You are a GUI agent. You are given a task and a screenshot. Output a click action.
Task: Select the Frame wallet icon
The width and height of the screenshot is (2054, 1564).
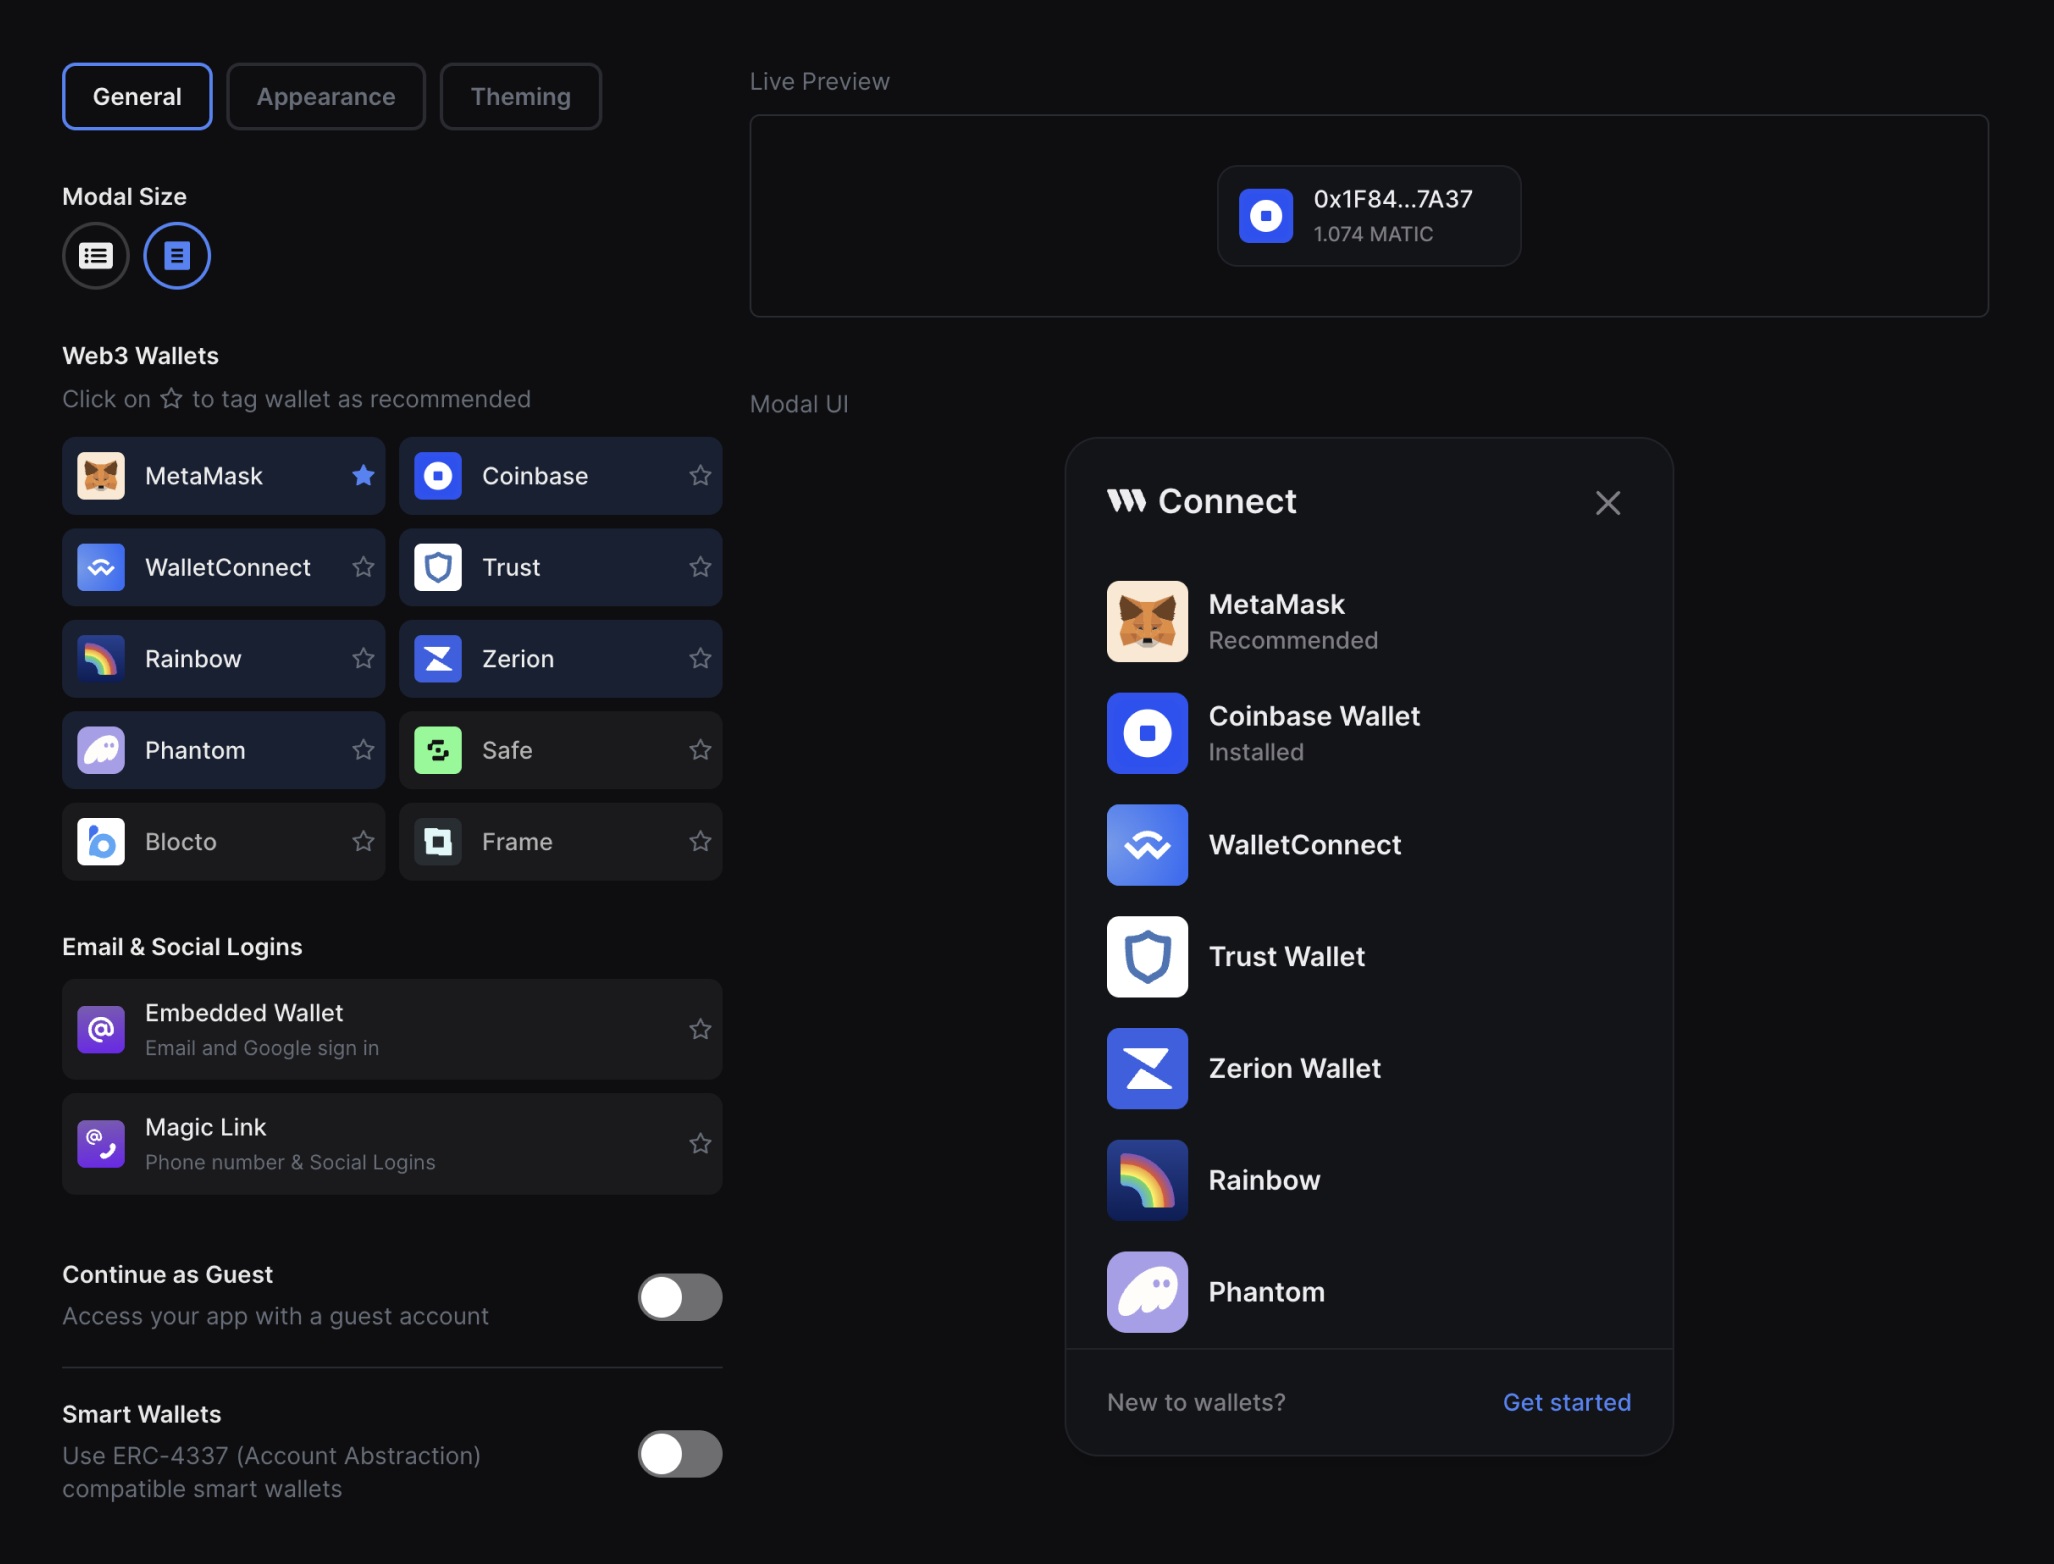click(x=437, y=841)
